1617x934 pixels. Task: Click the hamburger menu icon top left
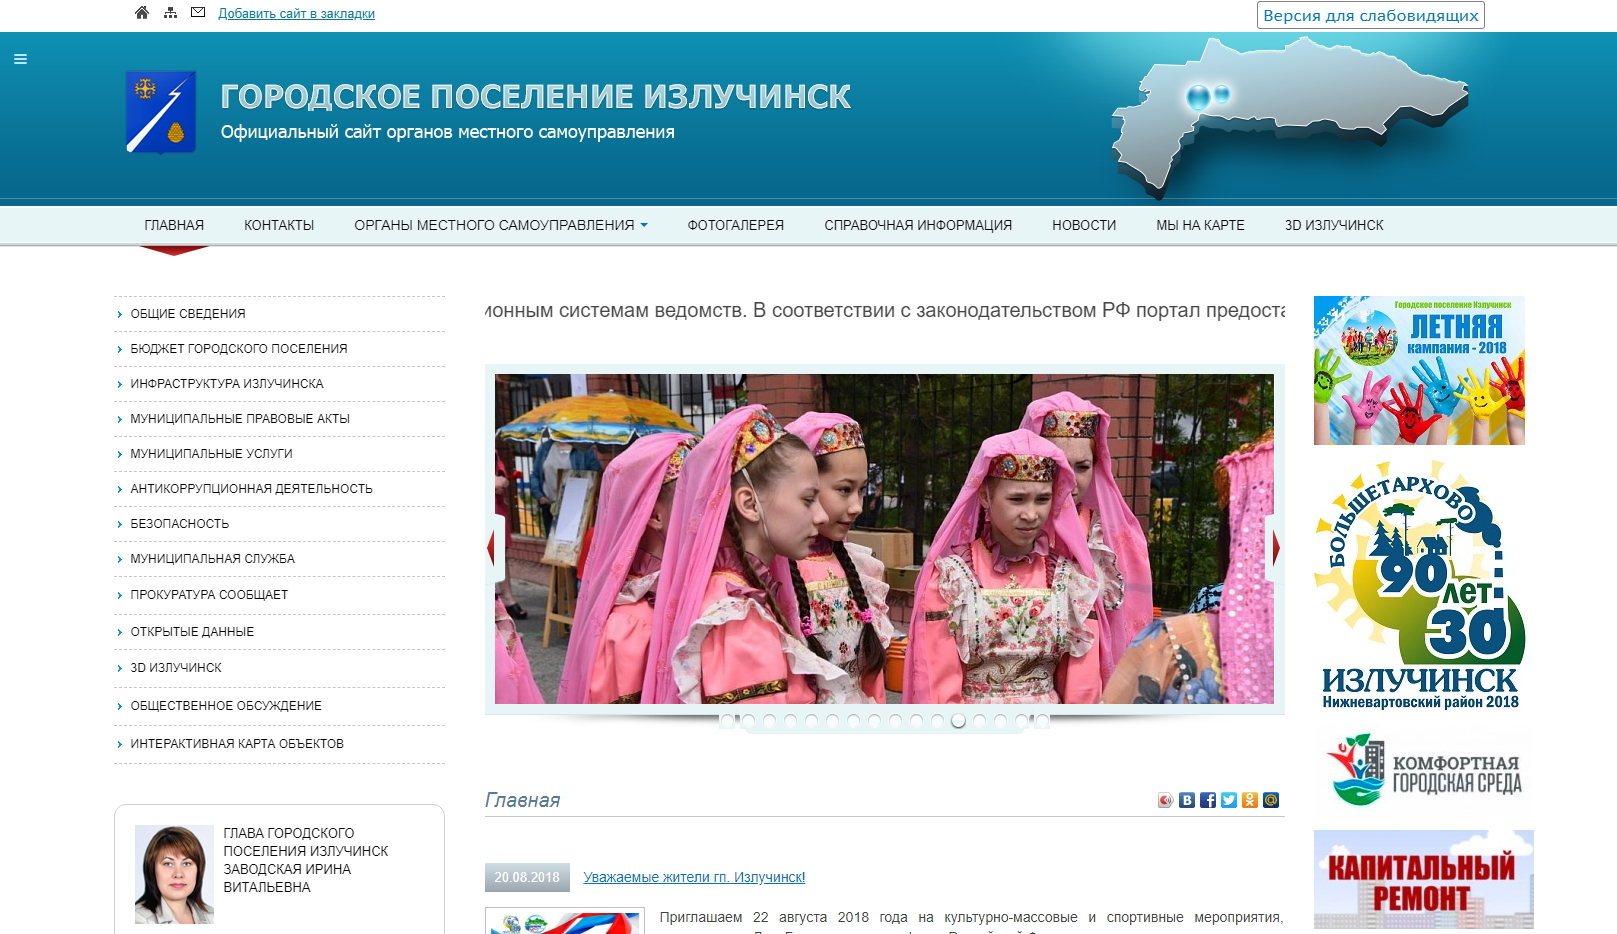pos(21,59)
